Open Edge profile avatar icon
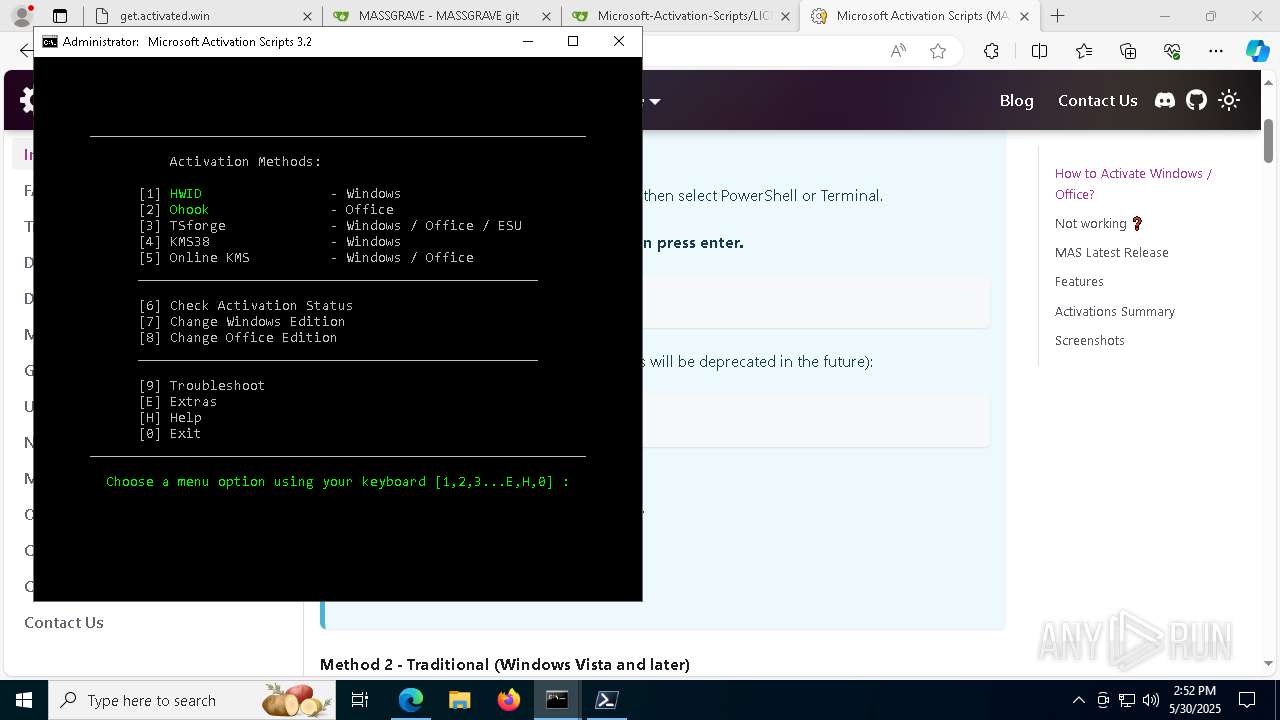This screenshot has height=720, width=1280. (21, 16)
